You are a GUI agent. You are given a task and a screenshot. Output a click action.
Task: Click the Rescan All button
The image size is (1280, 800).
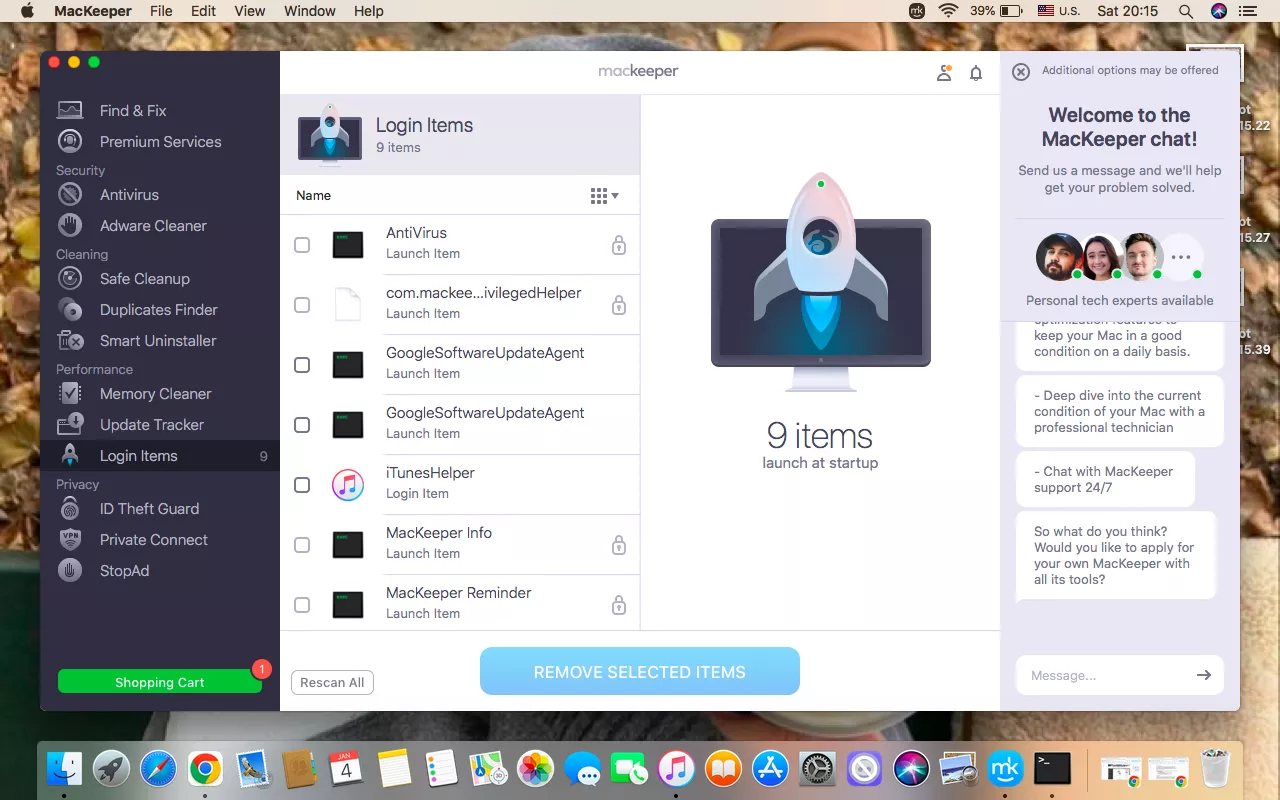pyautogui.click(x=332, y=682)
